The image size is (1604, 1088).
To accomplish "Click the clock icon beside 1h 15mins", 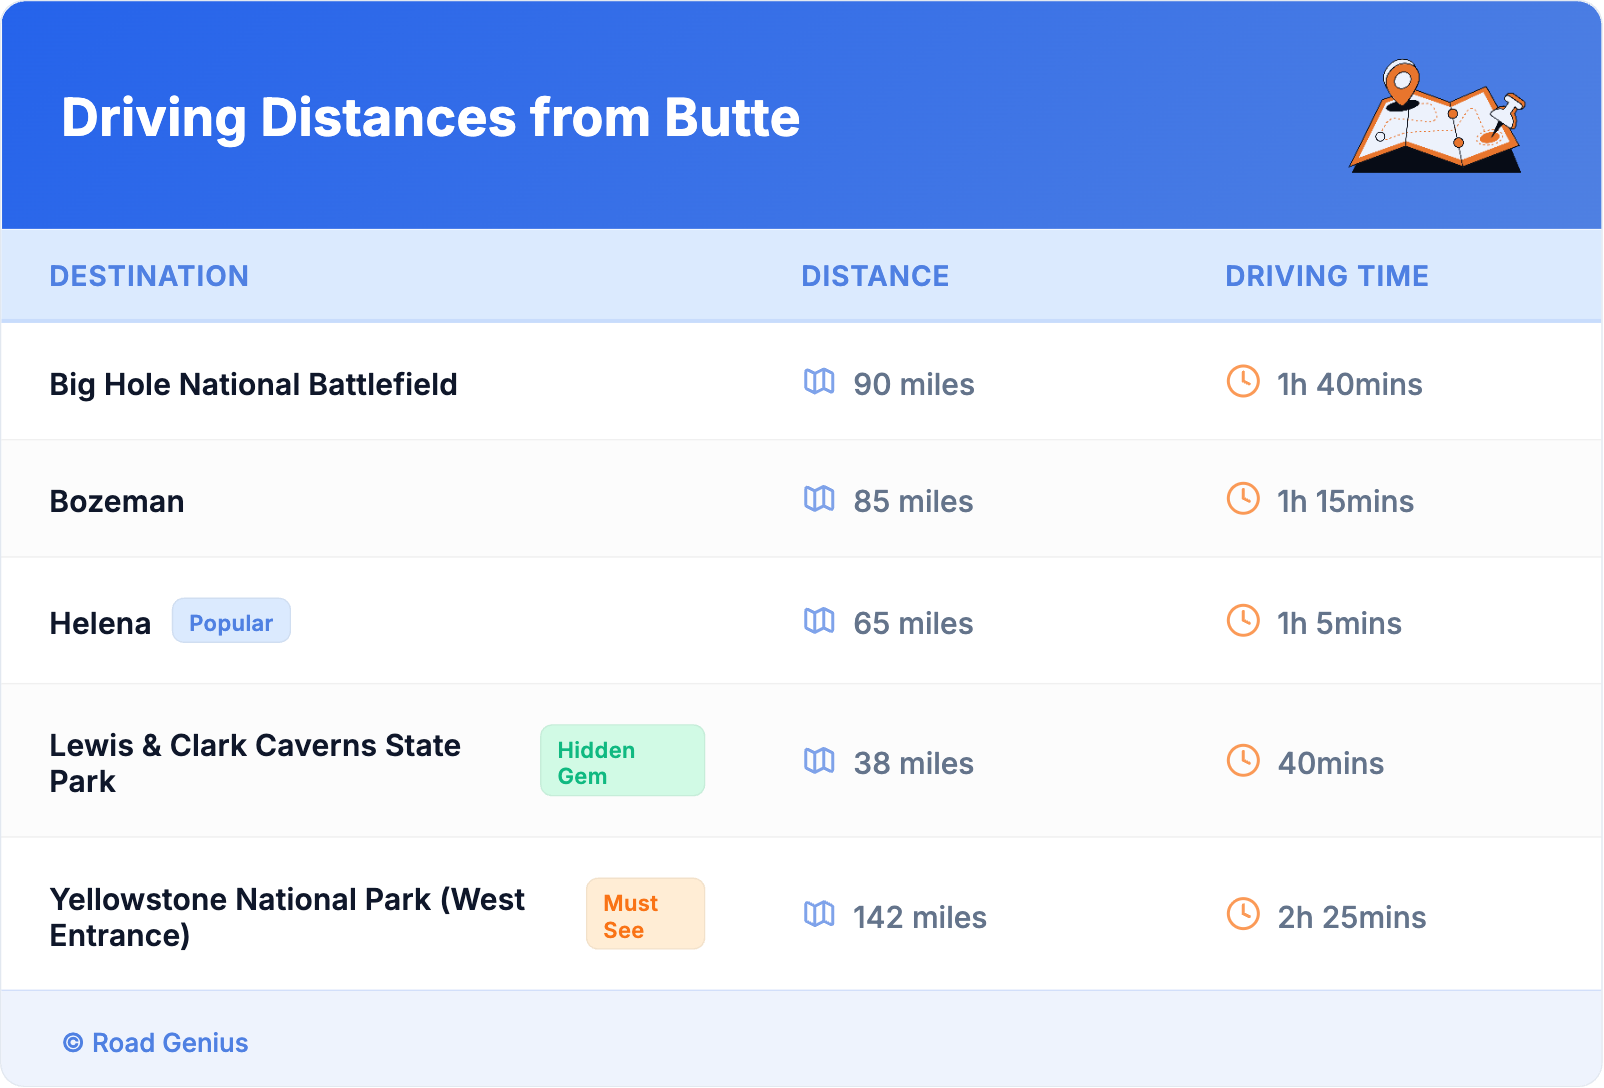I will 1243,499.
